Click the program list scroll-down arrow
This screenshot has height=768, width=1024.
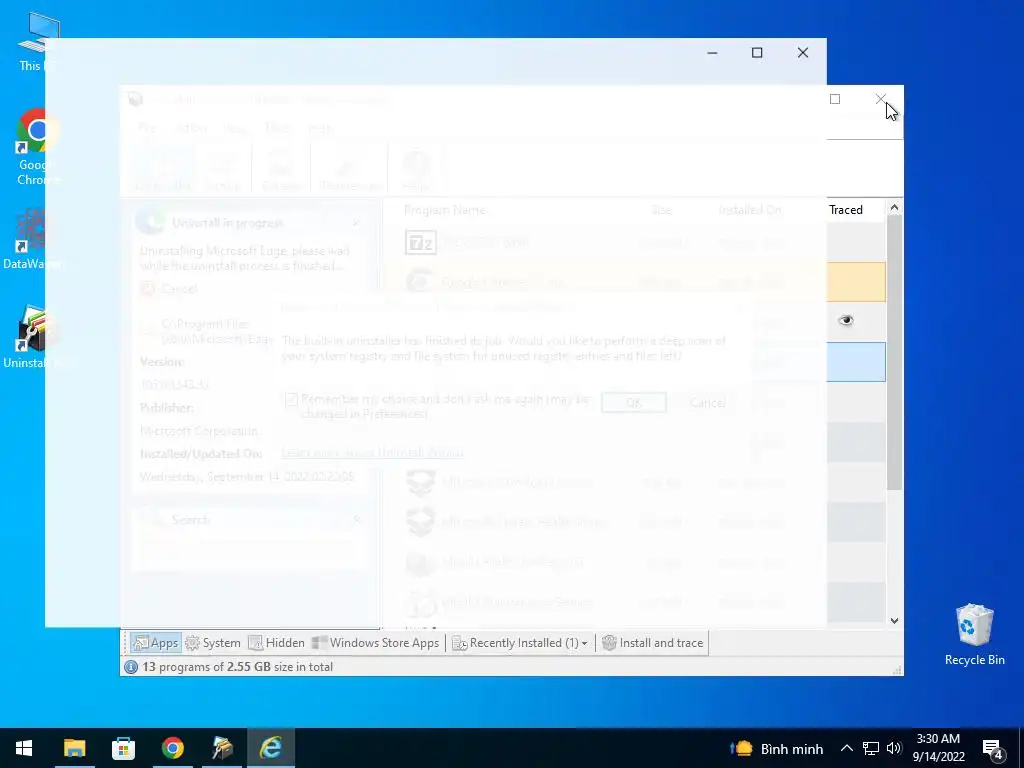[894, 620]
